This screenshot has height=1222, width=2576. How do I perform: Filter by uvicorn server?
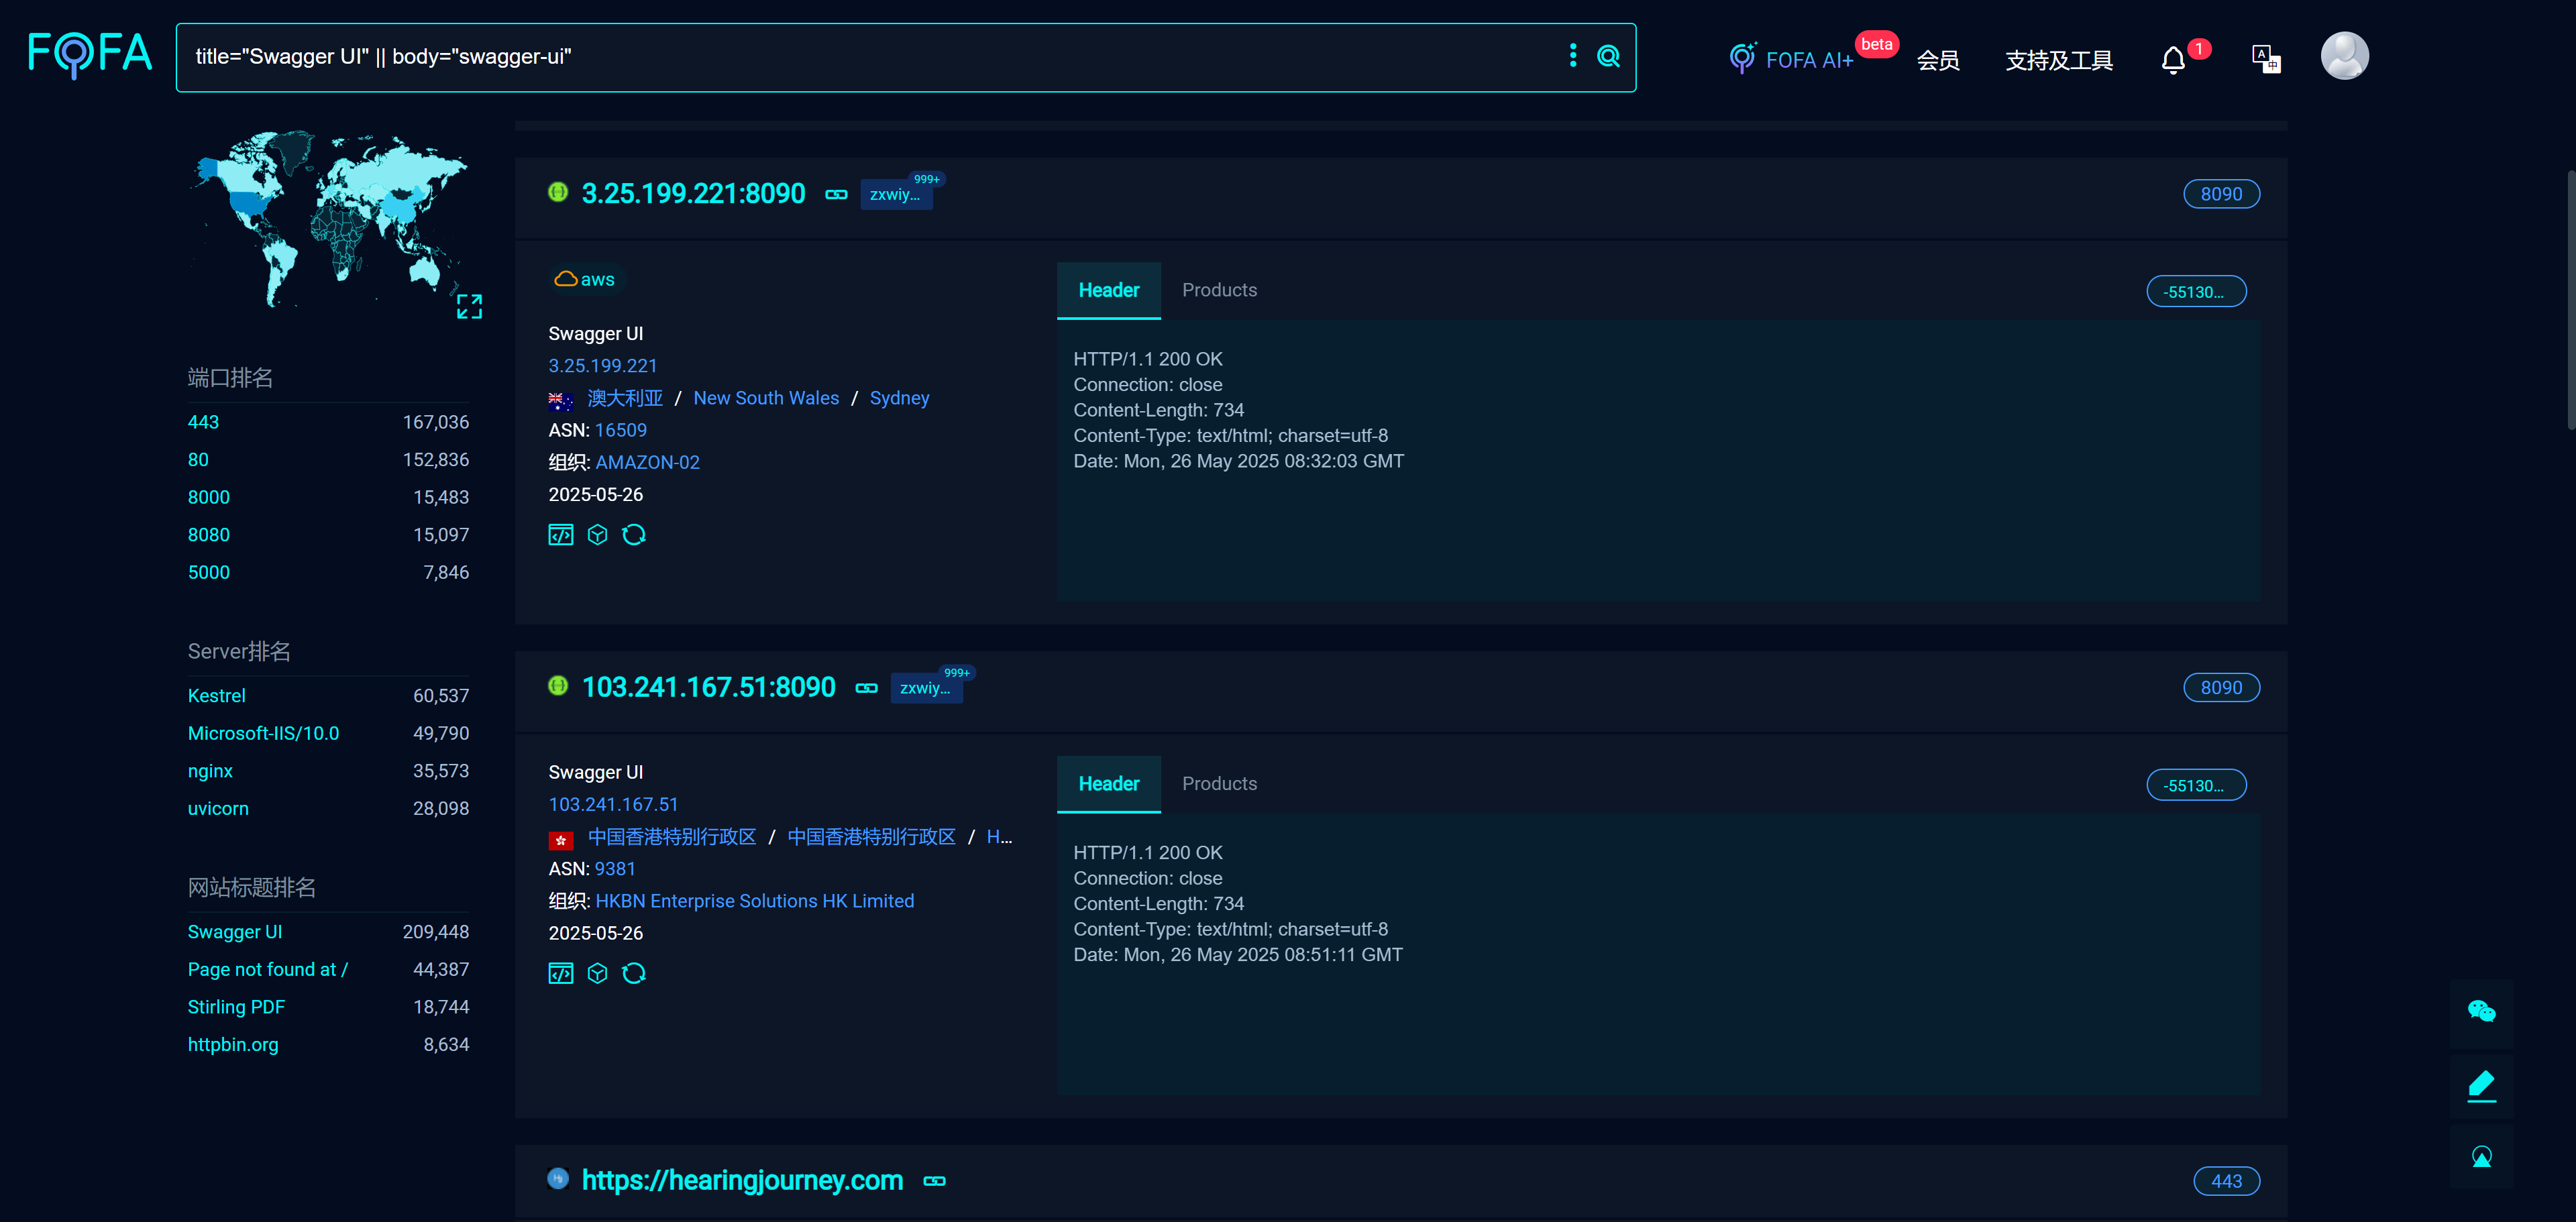point(218,809)
